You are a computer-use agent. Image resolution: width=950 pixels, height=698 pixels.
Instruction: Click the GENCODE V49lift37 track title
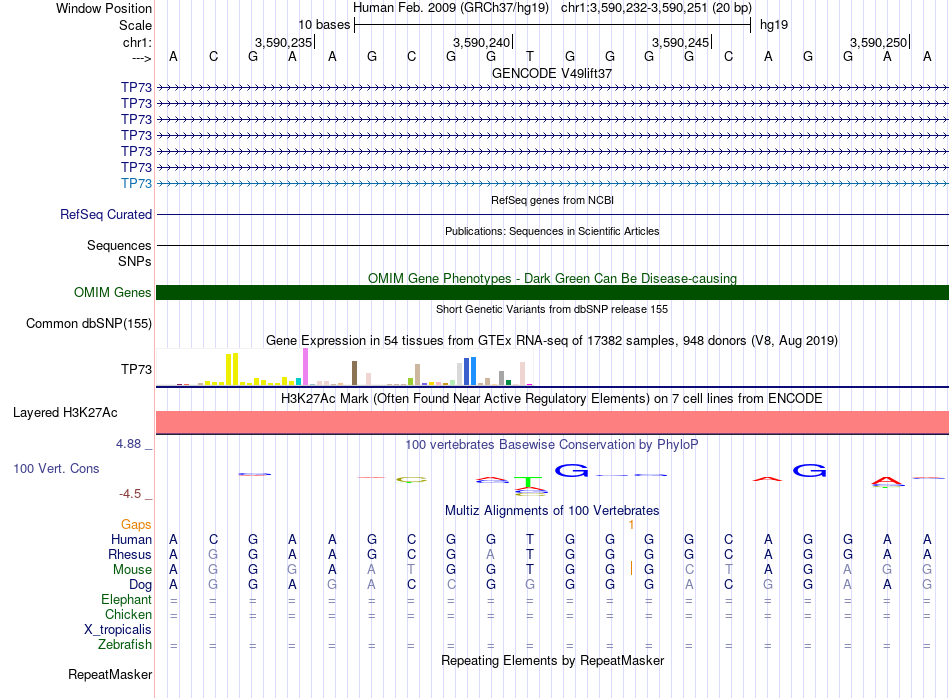coord(552,73)
